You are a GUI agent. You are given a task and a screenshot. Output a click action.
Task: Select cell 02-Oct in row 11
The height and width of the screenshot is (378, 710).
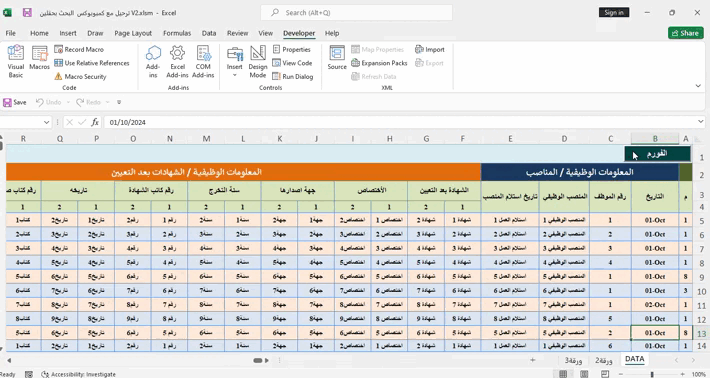655,305
